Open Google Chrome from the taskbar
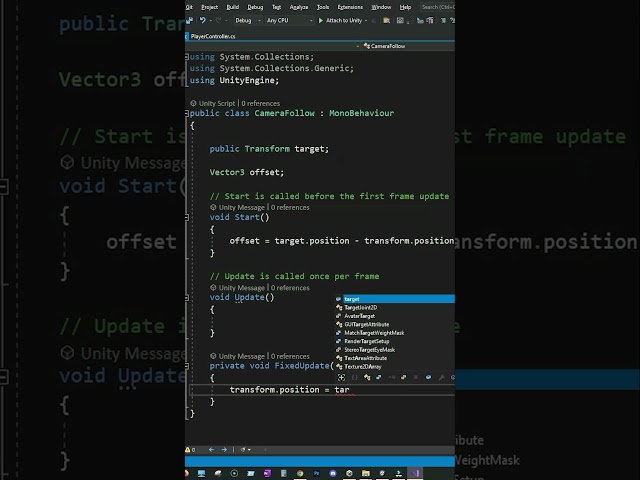 click(300, 473)
